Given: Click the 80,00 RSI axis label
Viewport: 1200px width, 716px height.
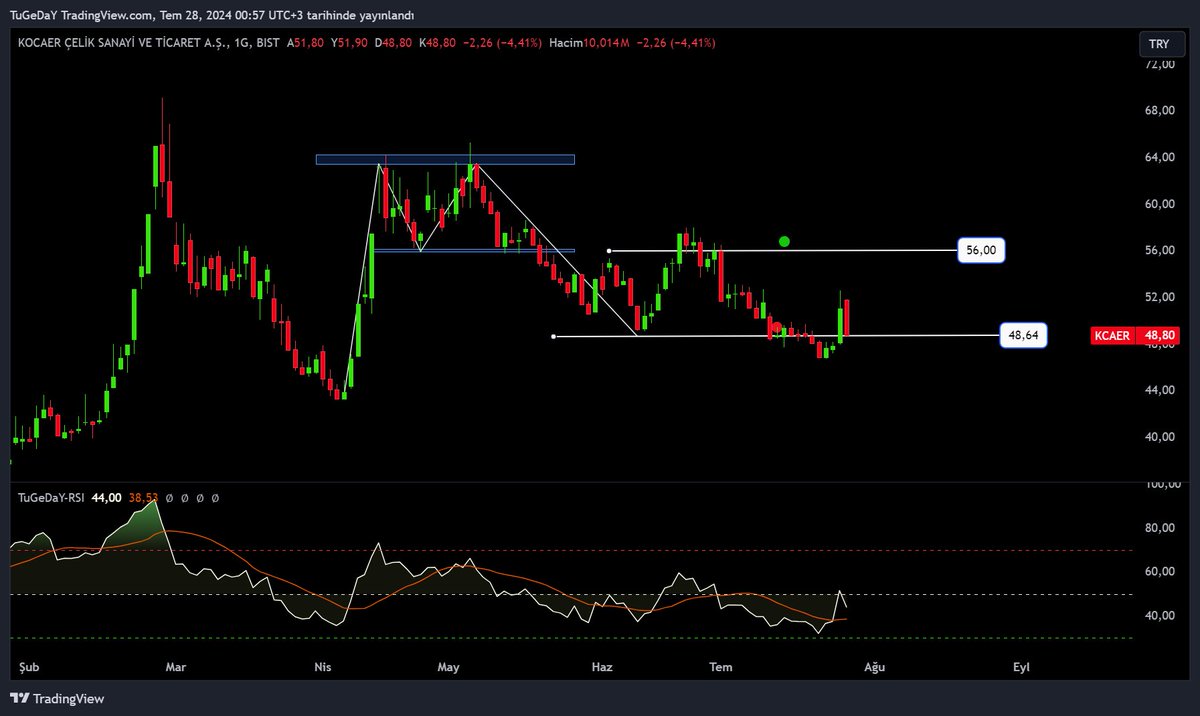Looking at the screenshot, I should click(x=1160, y=528).
